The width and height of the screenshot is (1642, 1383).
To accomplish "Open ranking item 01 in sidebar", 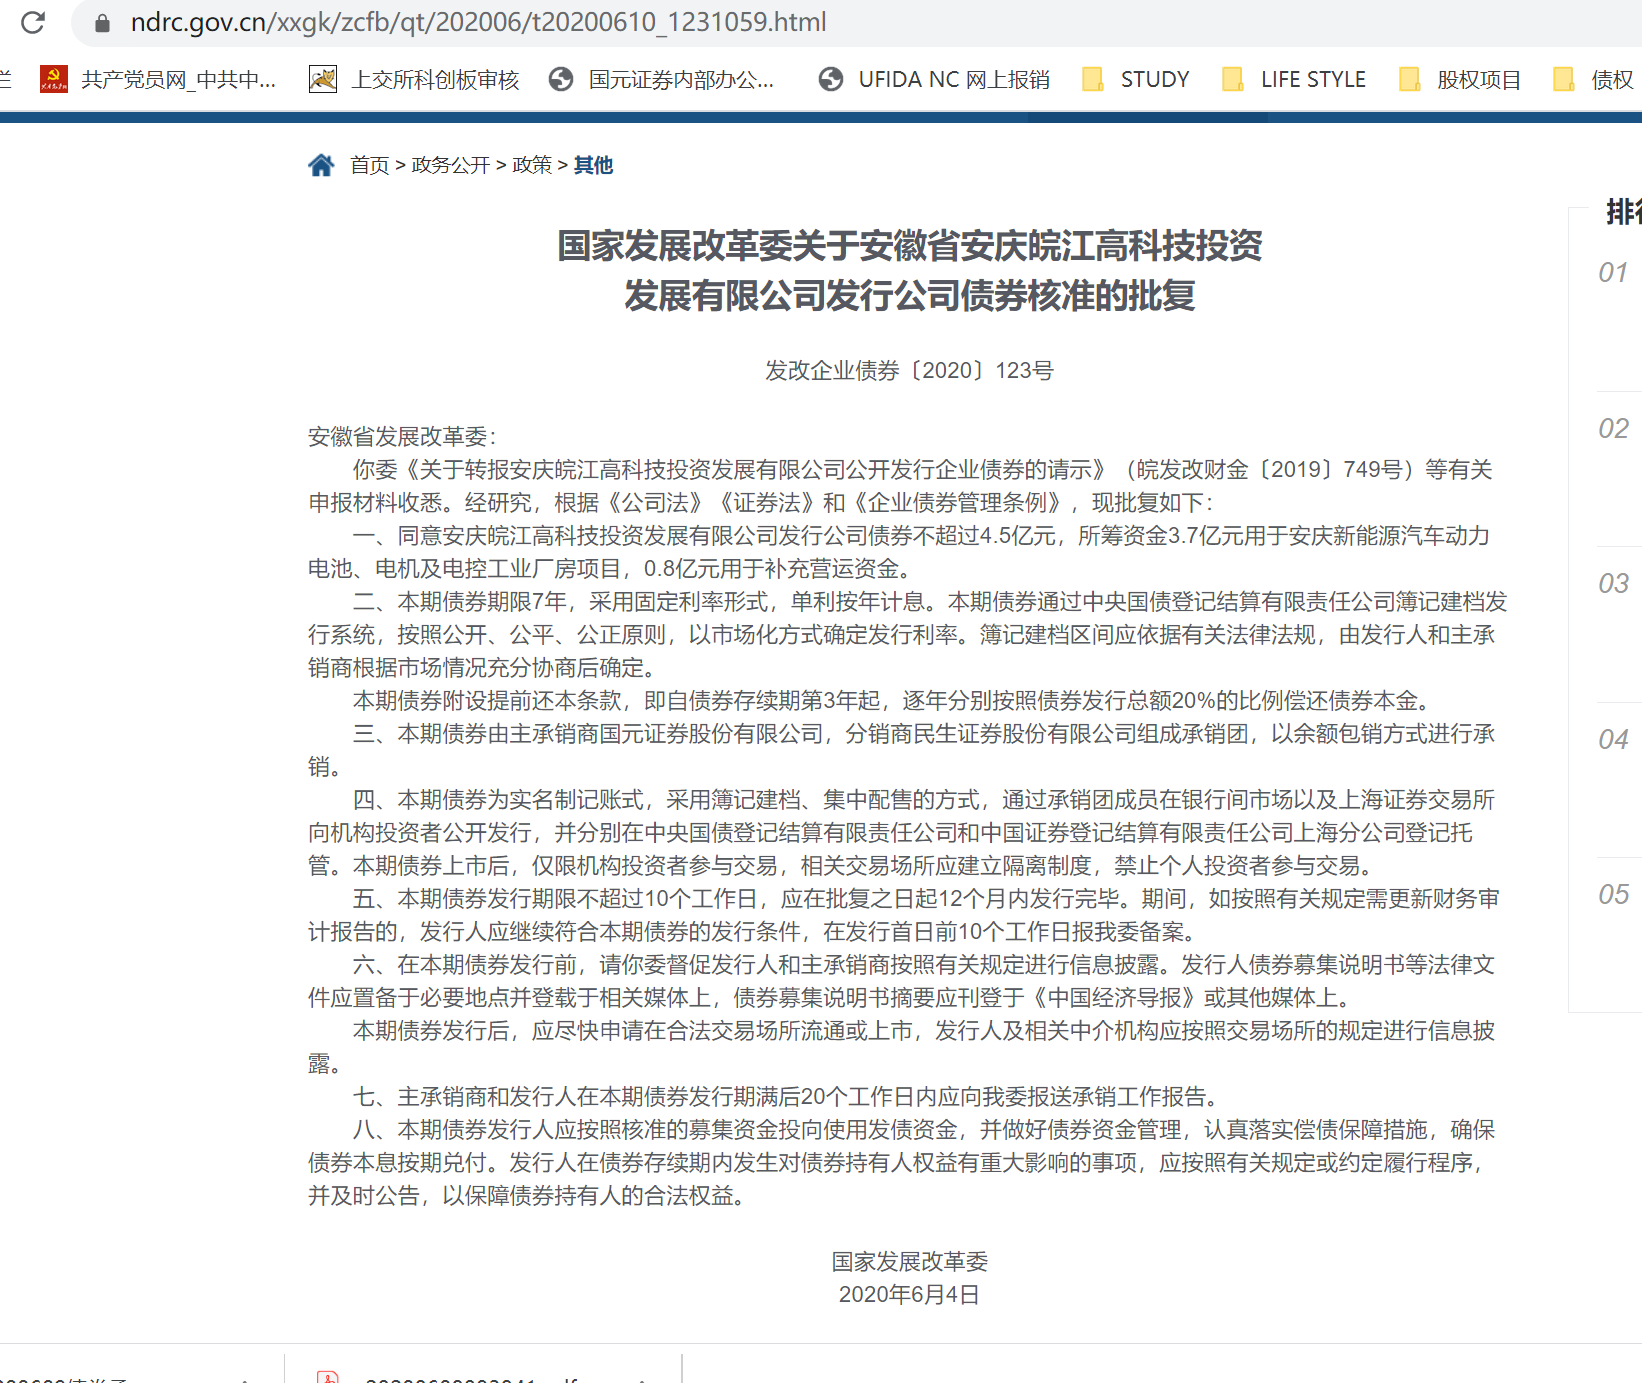I will pyautogui.click(x=1613, y=272).
